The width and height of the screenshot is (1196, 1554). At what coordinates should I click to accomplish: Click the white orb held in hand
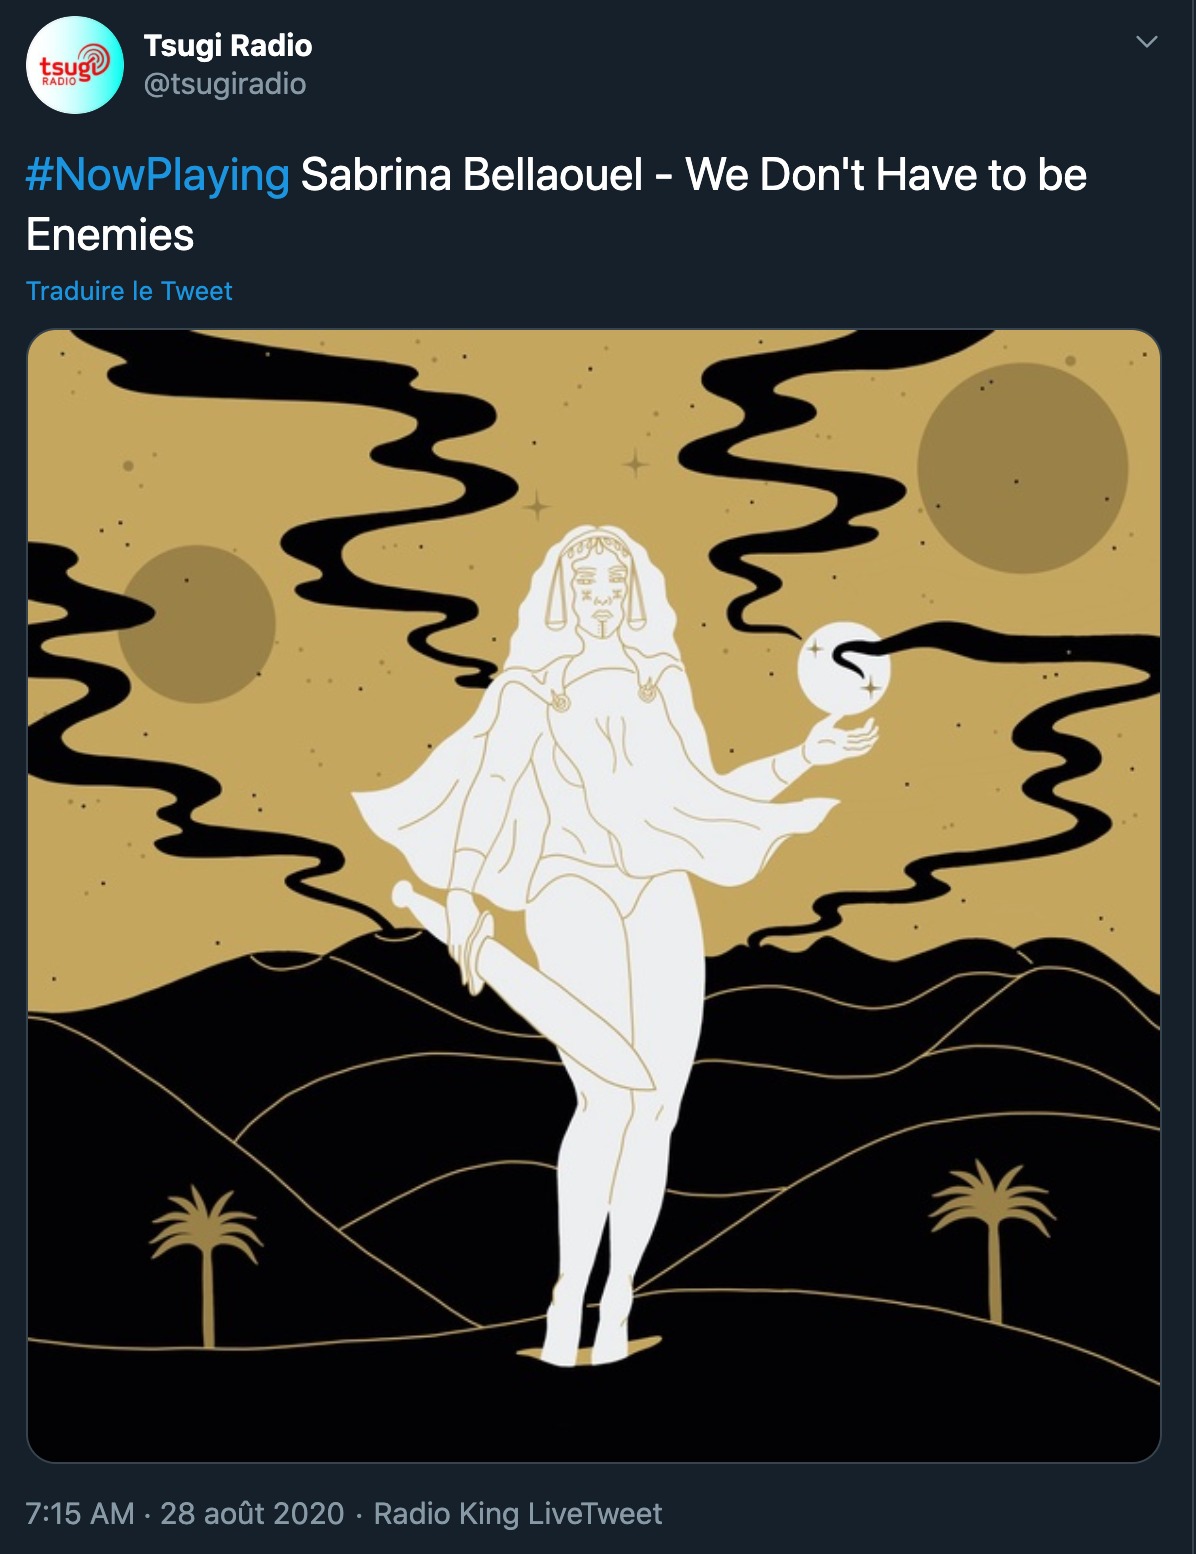[844, 668]
